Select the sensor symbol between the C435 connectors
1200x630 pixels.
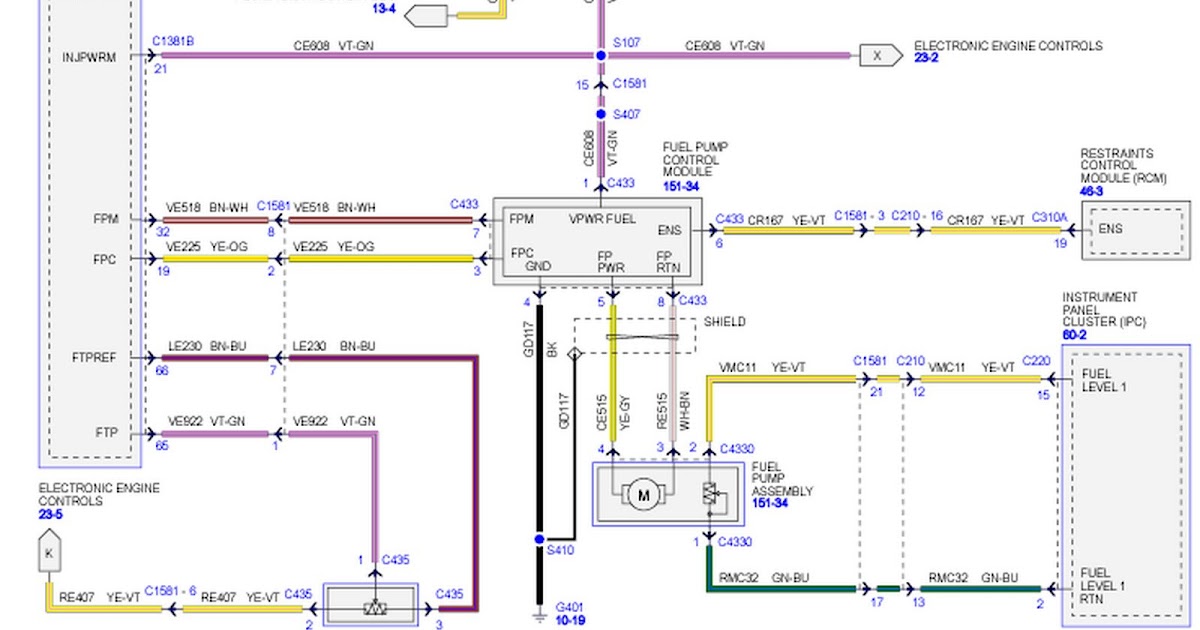375,608
